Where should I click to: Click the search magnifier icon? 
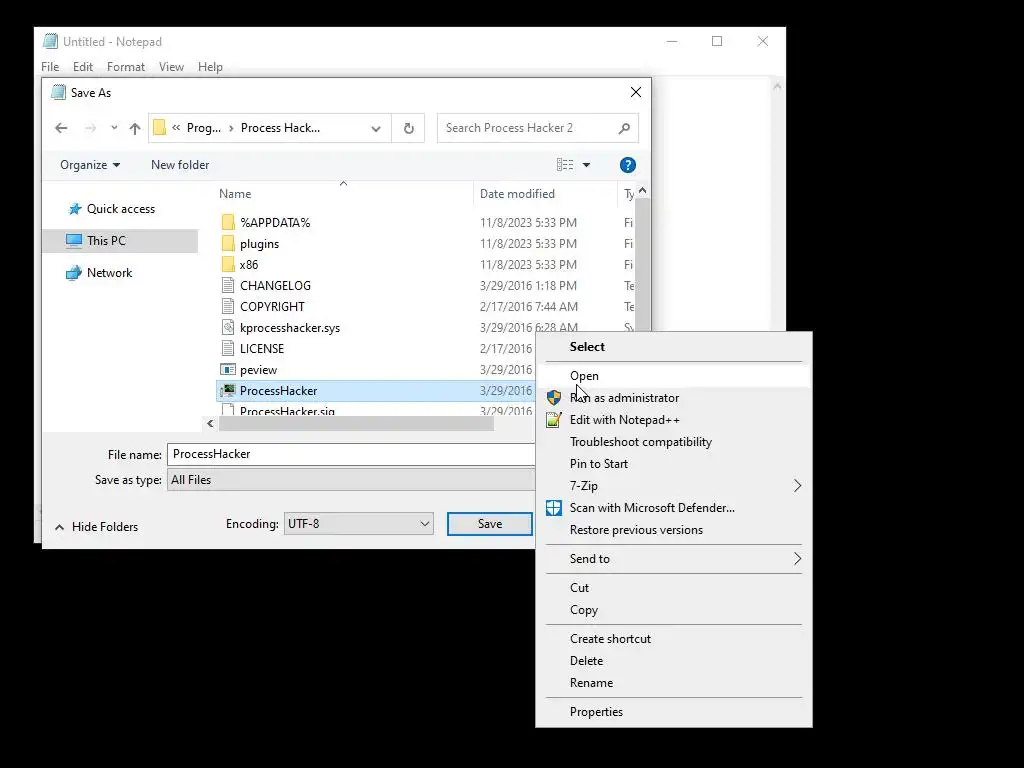(x=624, y=128)
